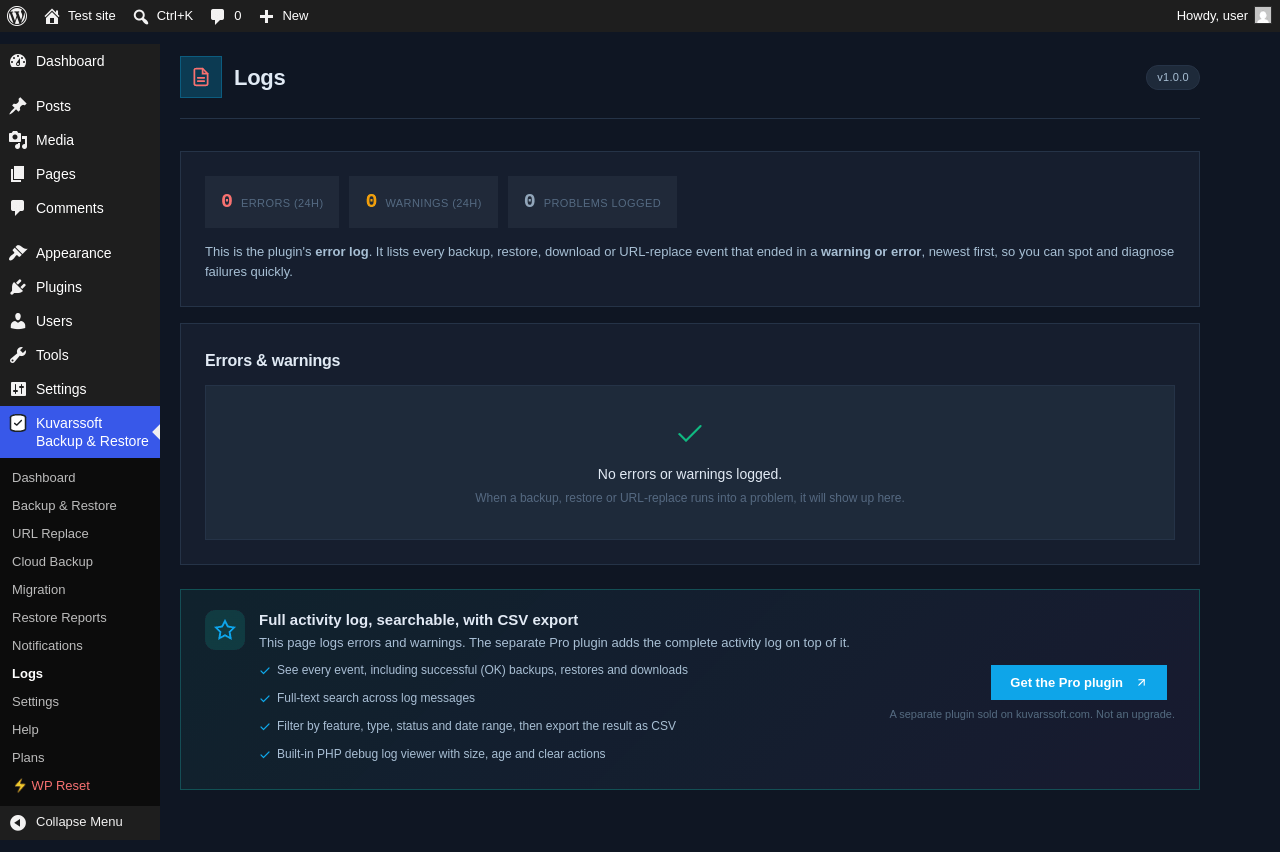Open the comments bubble icon in admin bar

pos(218,16)
